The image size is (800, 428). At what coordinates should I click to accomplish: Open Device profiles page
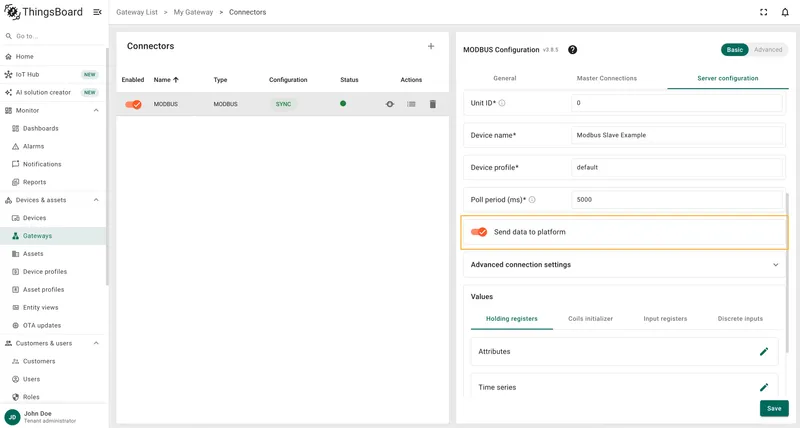pos(53,271)
